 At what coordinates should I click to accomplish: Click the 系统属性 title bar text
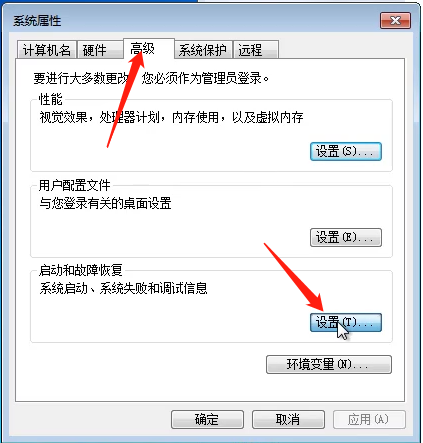click(37, 21)
